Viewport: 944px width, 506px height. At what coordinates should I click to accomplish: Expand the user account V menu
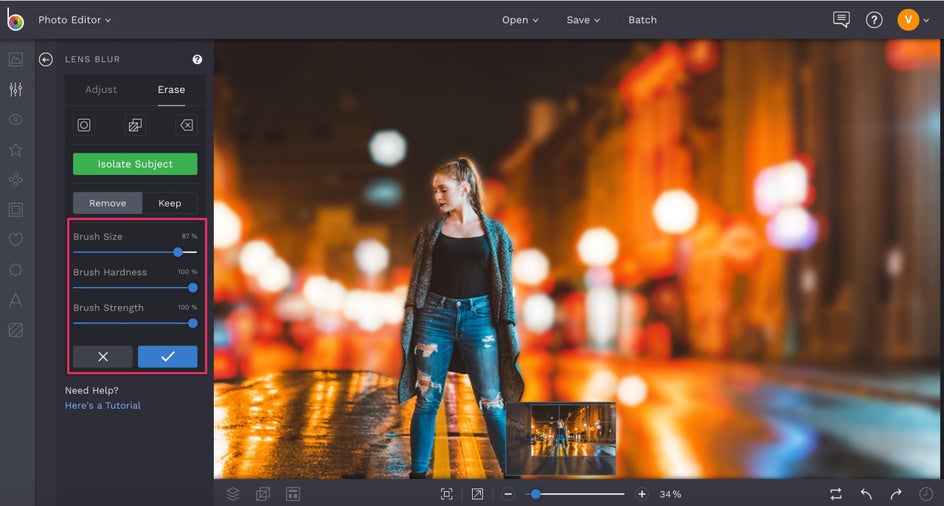[913, 20]
